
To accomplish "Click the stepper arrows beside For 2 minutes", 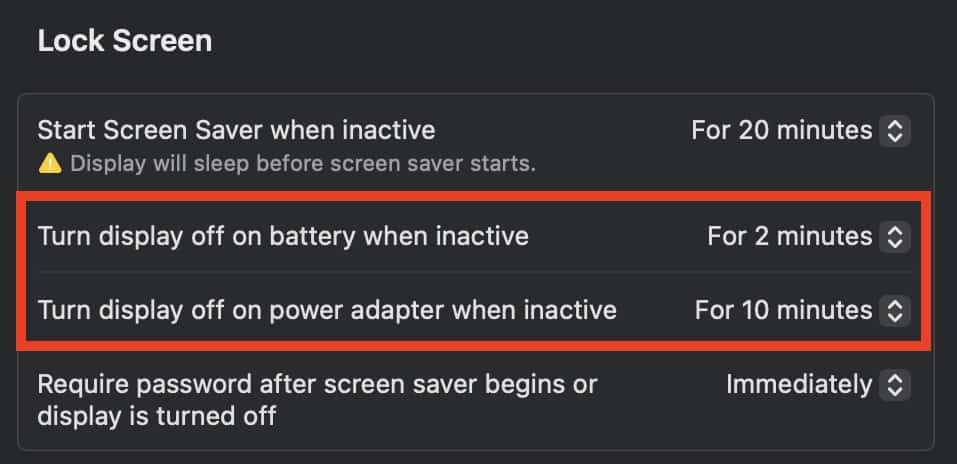I will pyautogui.click(x=896, y=237).
